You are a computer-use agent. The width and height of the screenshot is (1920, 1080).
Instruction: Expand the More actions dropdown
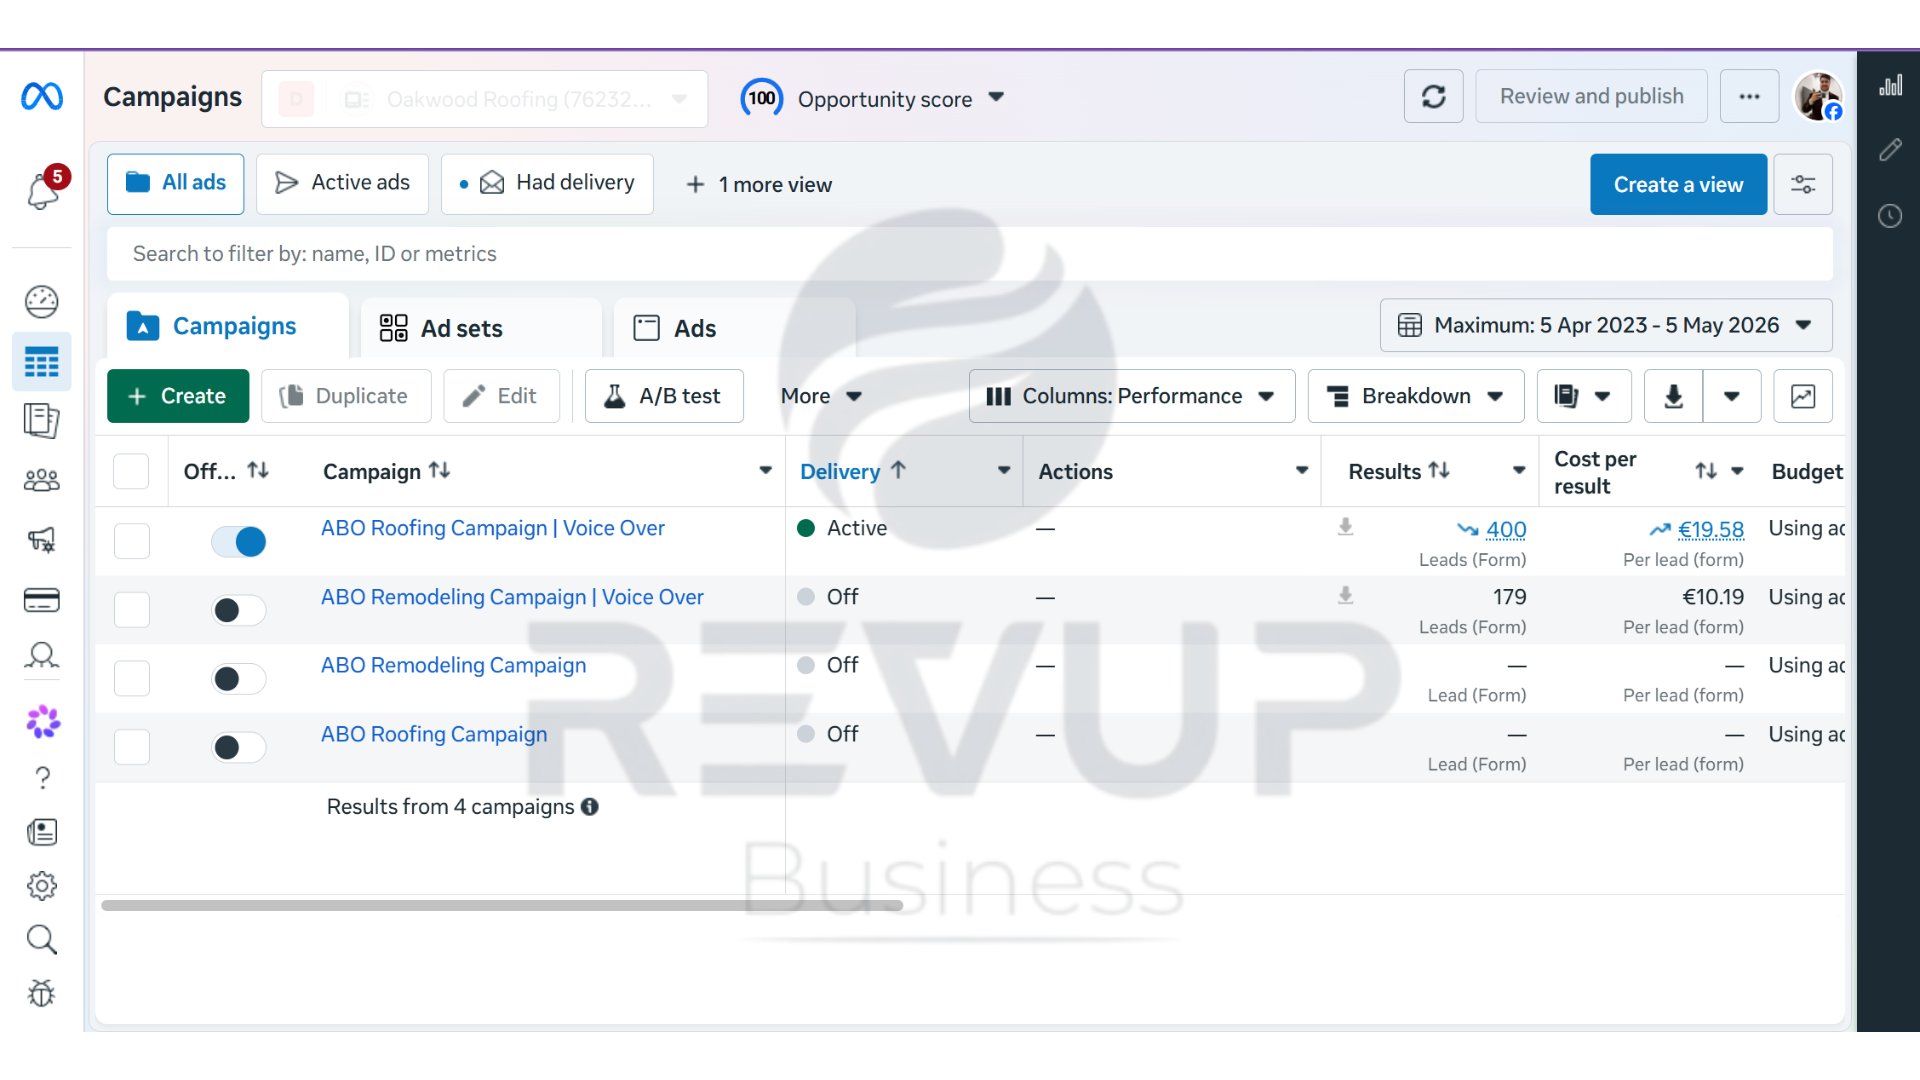tap(821, 396)
